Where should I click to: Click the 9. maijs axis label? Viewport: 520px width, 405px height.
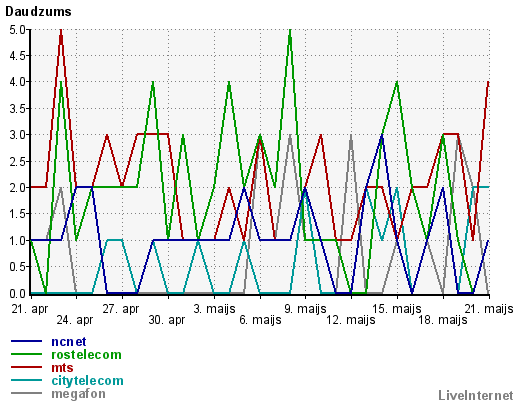coord(305,309)
